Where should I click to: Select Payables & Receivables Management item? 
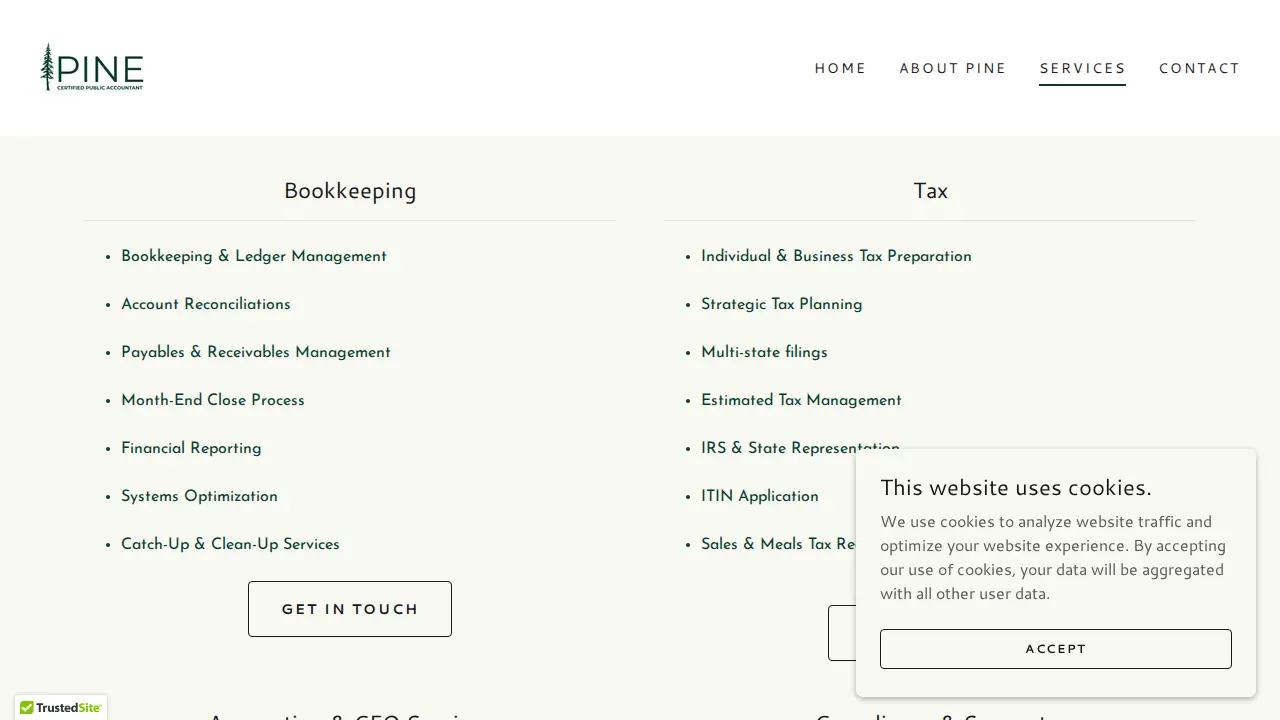(x=256, y=352)
